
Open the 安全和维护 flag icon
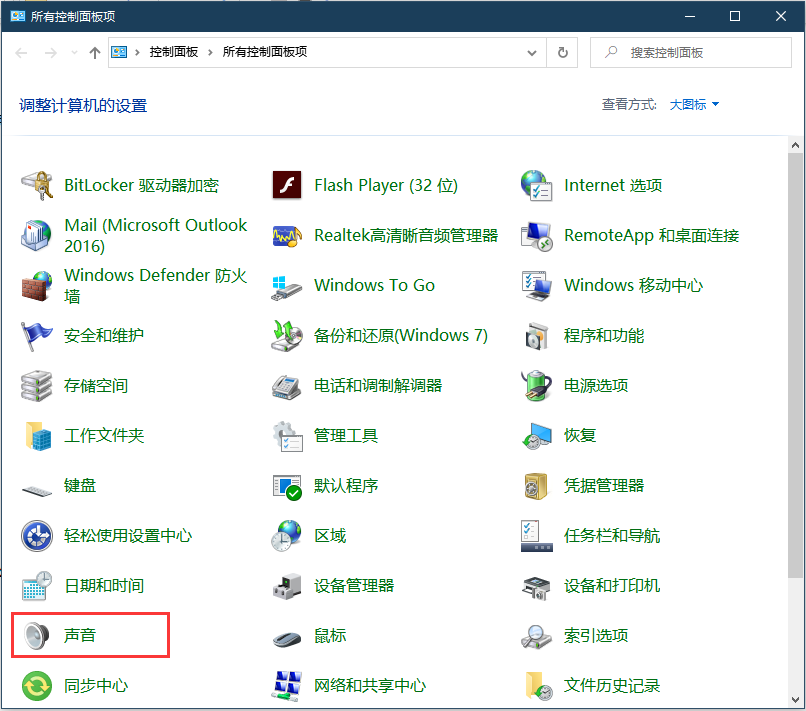[x=37, y=336]
